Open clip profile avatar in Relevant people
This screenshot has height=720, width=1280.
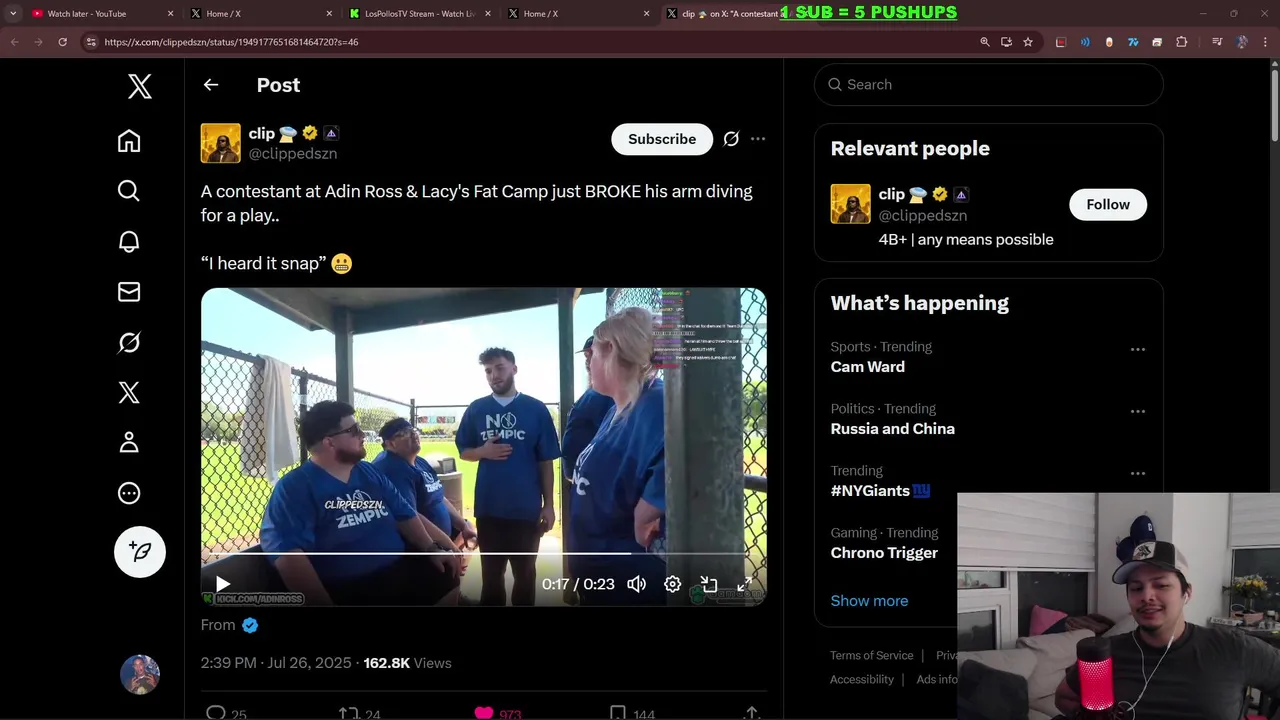850,204
